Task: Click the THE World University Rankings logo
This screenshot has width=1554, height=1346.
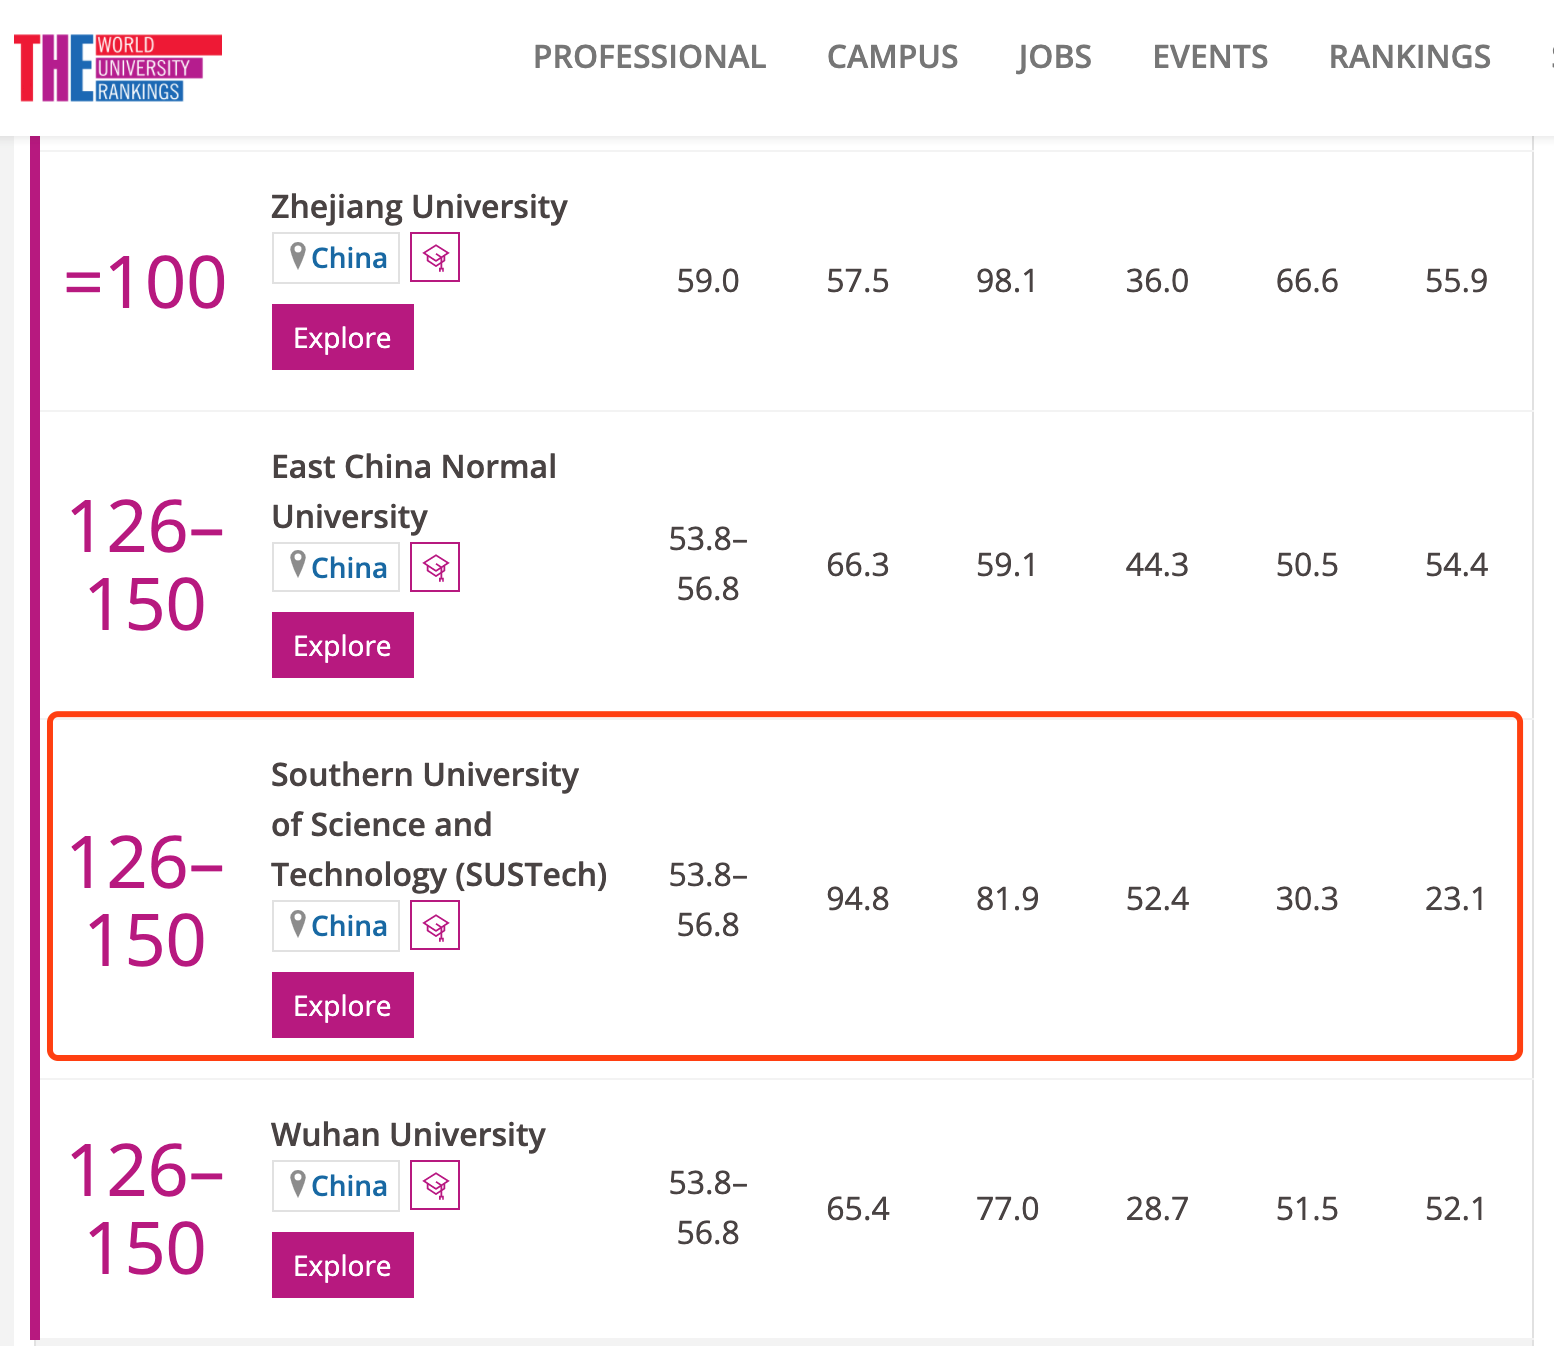Action: [x=117, y=68]
